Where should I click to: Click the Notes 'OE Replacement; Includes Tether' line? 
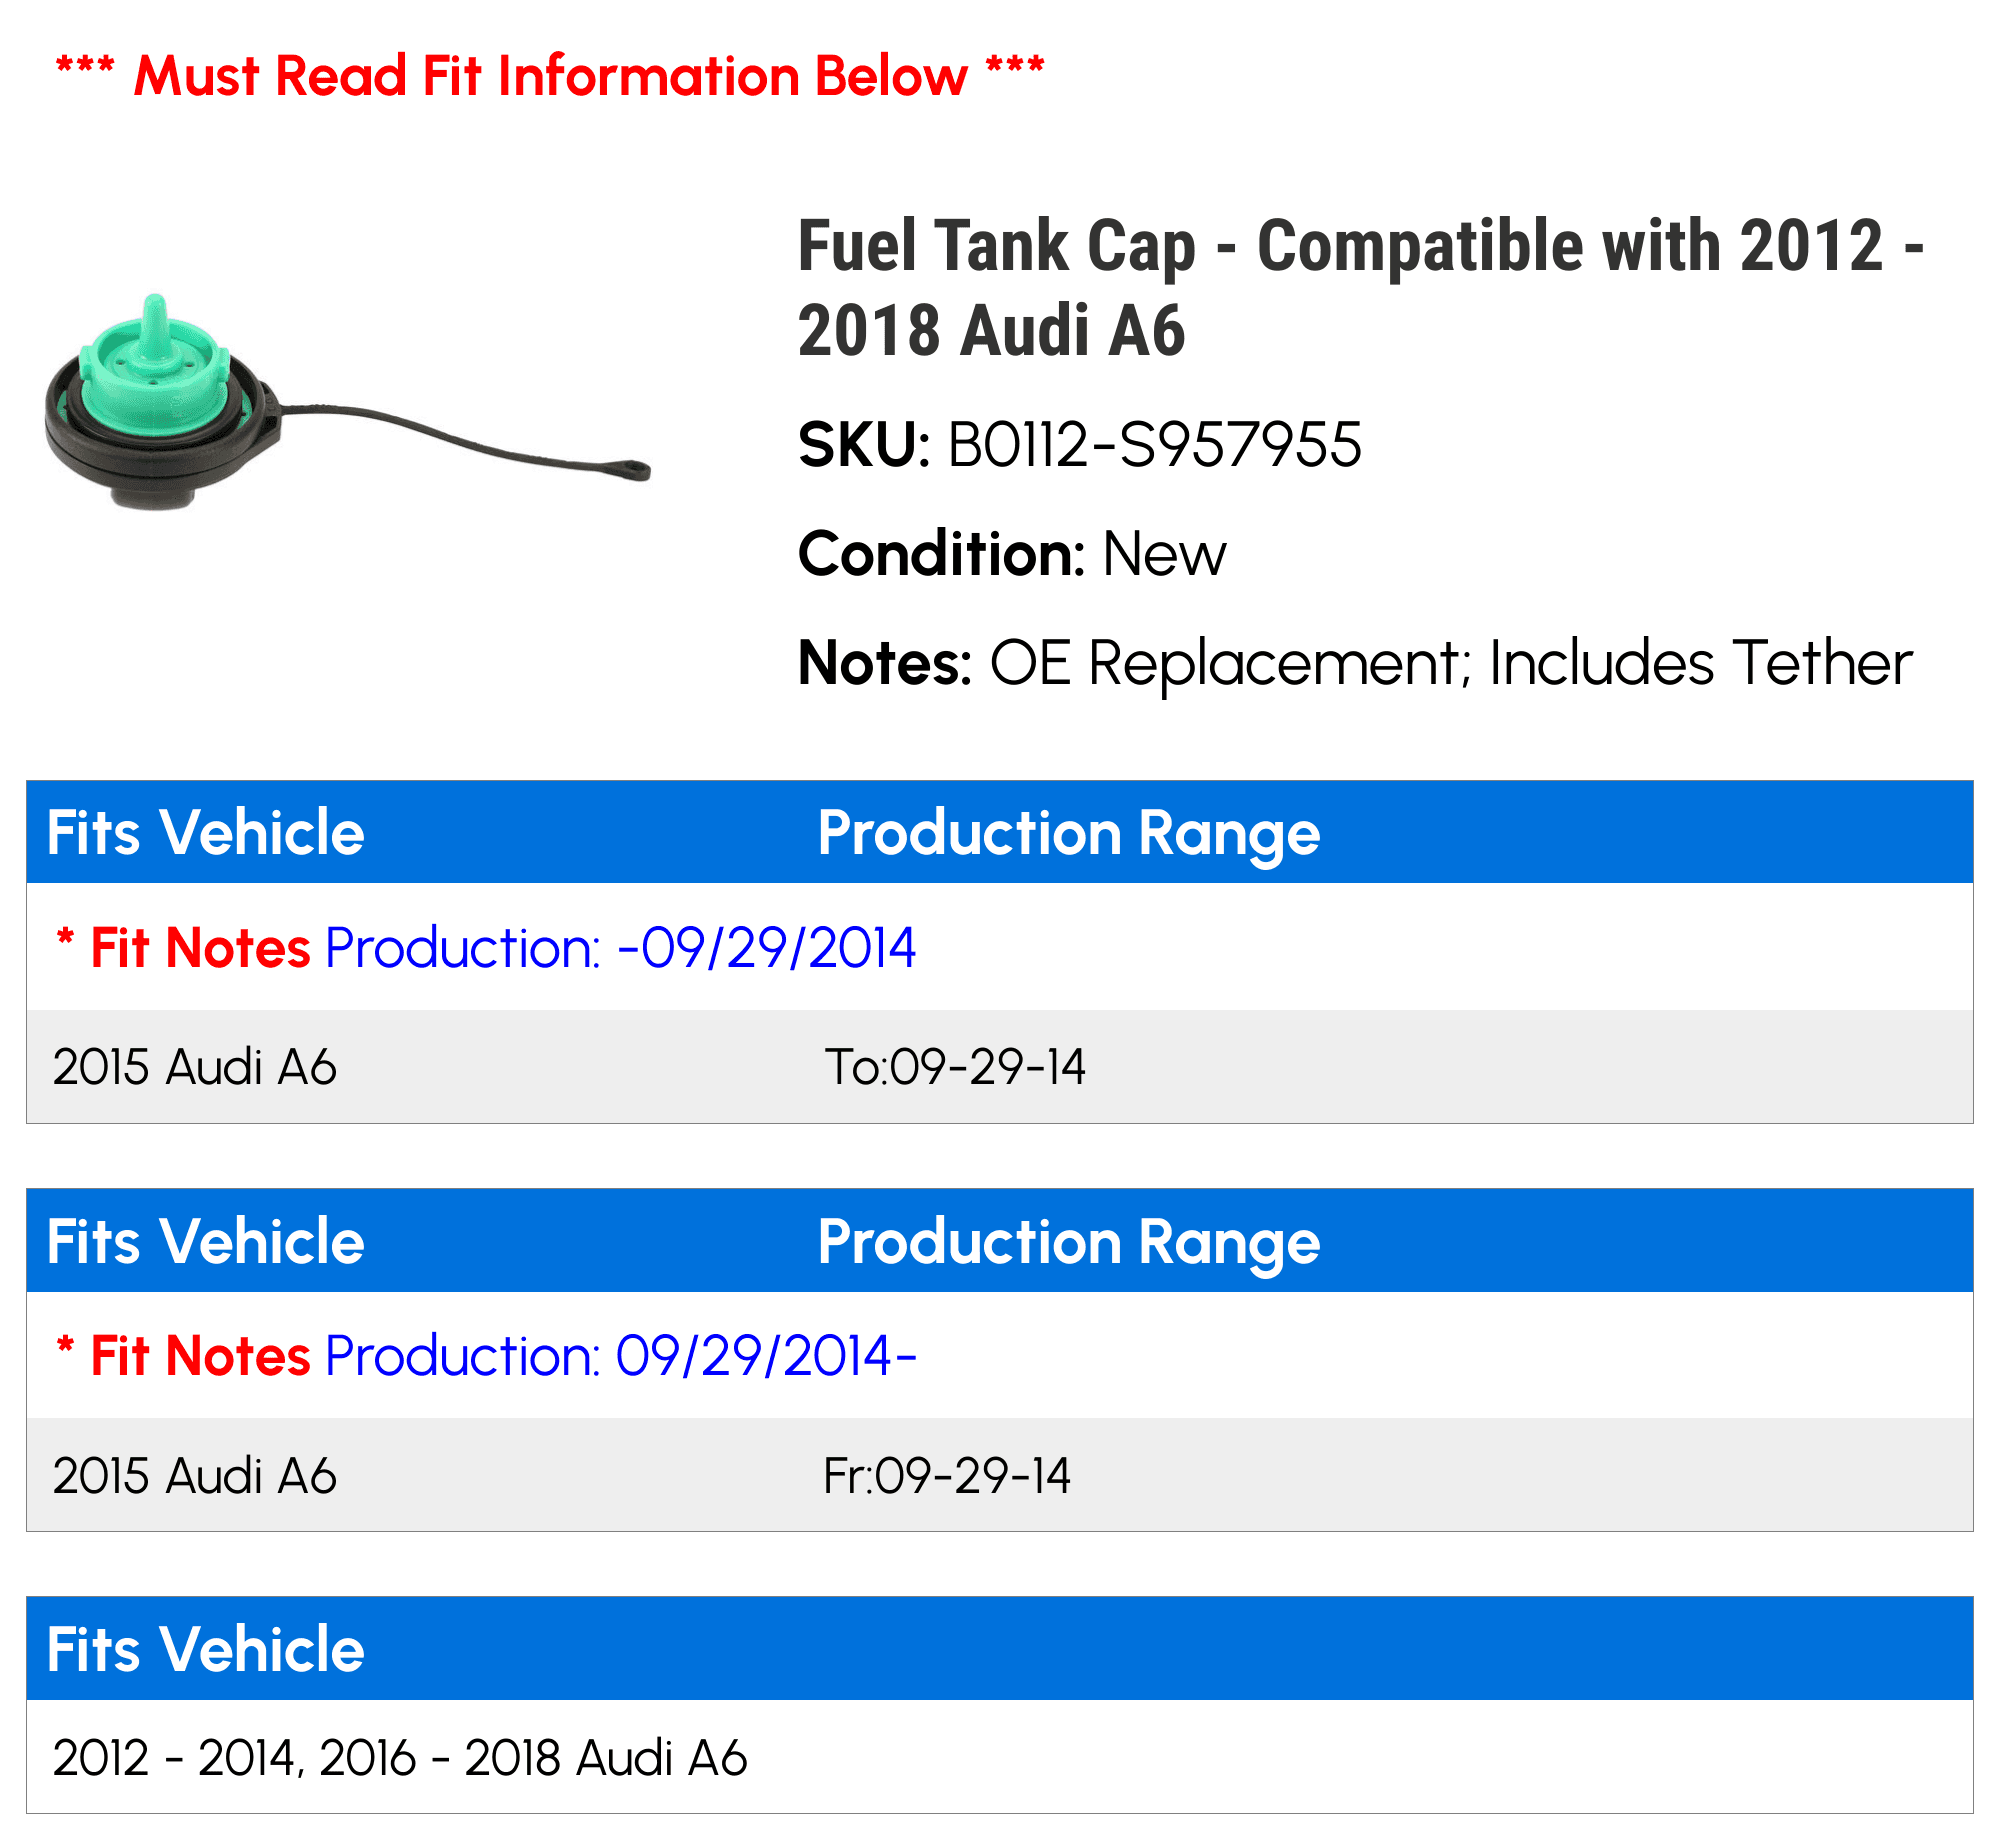coord(1355,663)
